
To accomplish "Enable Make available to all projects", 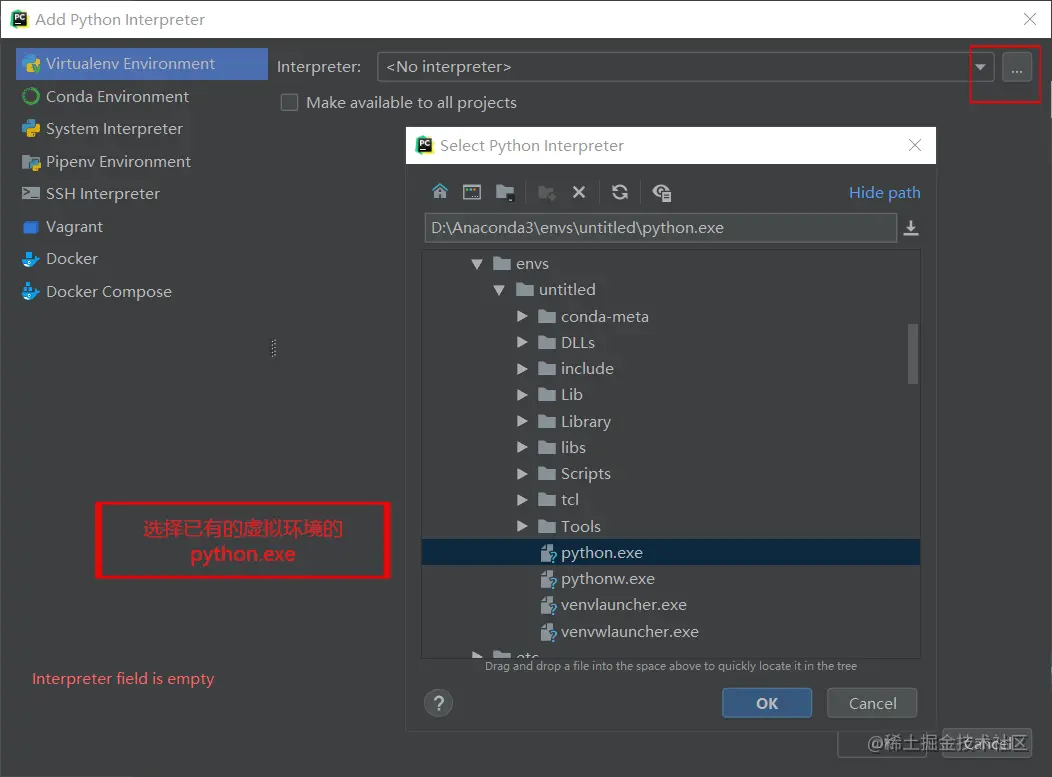I will coord(289,102).
